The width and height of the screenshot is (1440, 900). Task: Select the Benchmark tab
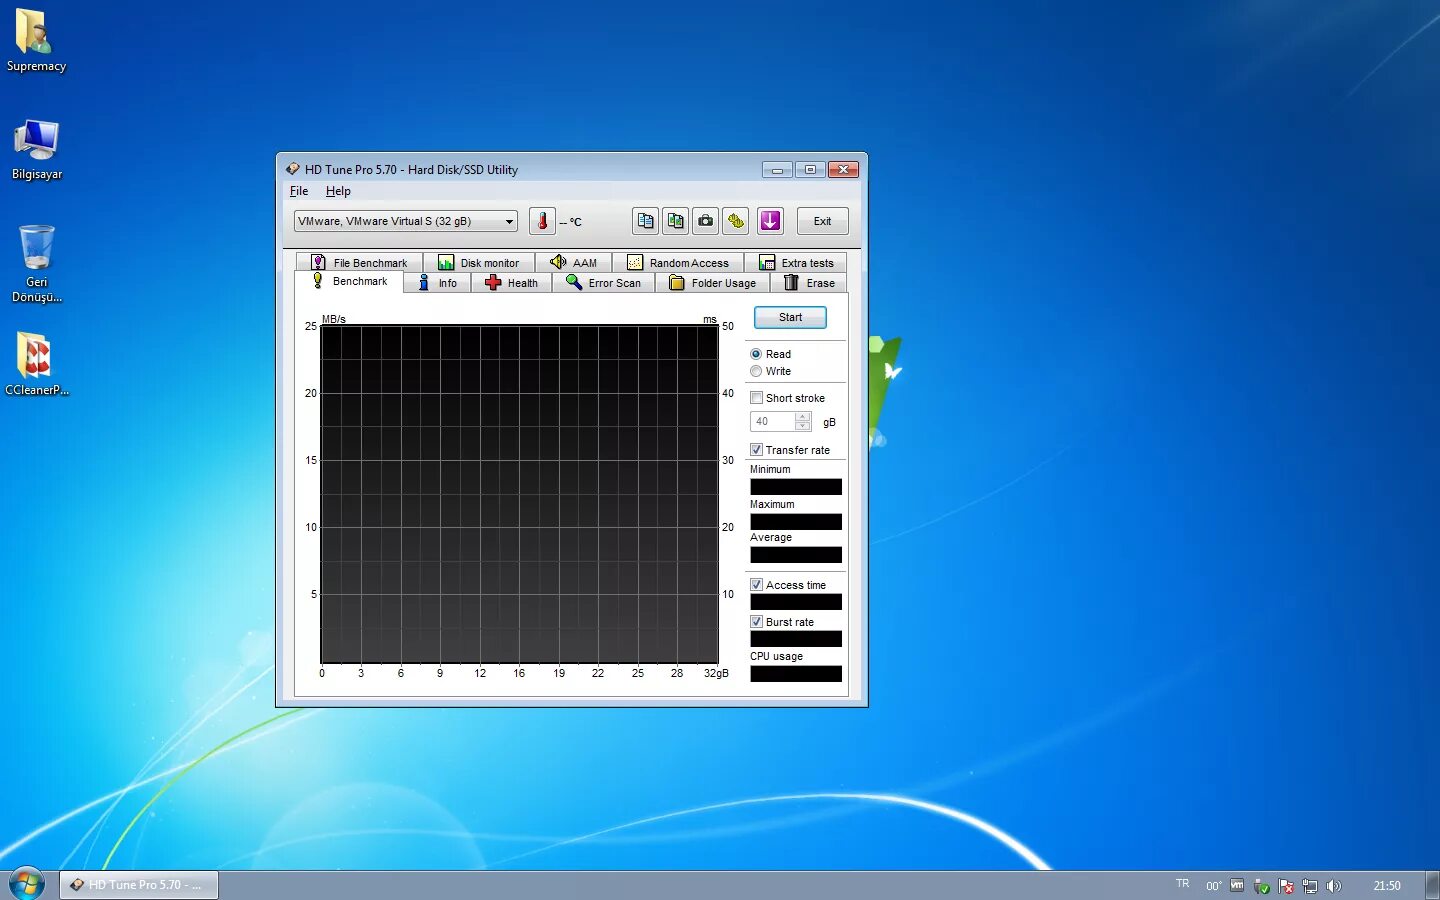click(349, 281)
